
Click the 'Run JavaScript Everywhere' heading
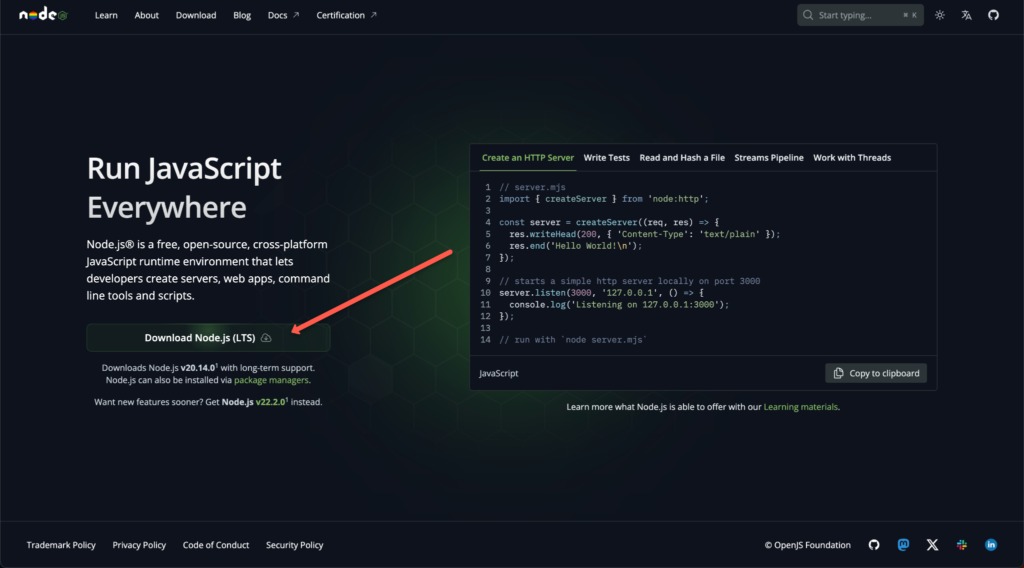184,188
